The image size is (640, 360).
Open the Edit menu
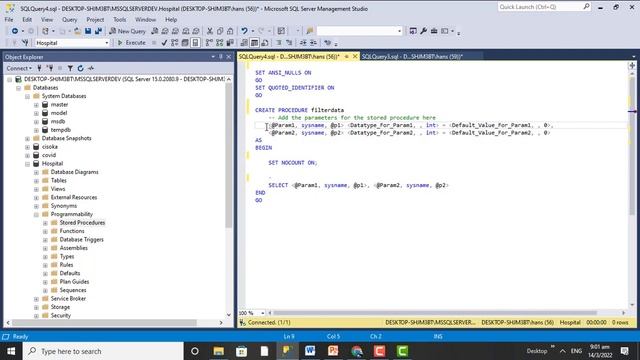(27, 19)
